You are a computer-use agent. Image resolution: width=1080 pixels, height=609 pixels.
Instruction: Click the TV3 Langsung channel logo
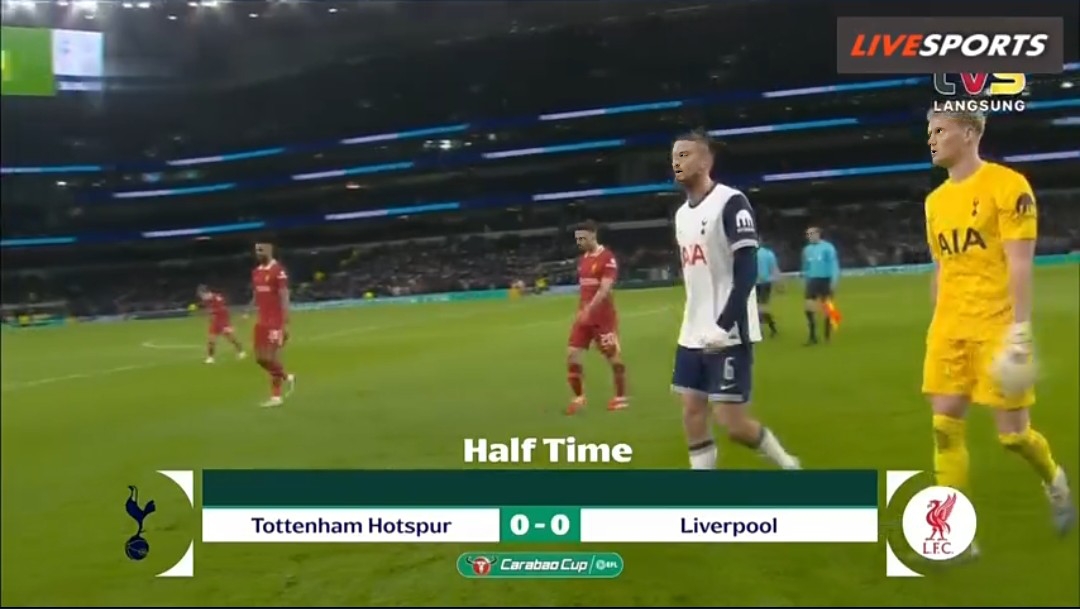tap(979, 92)
